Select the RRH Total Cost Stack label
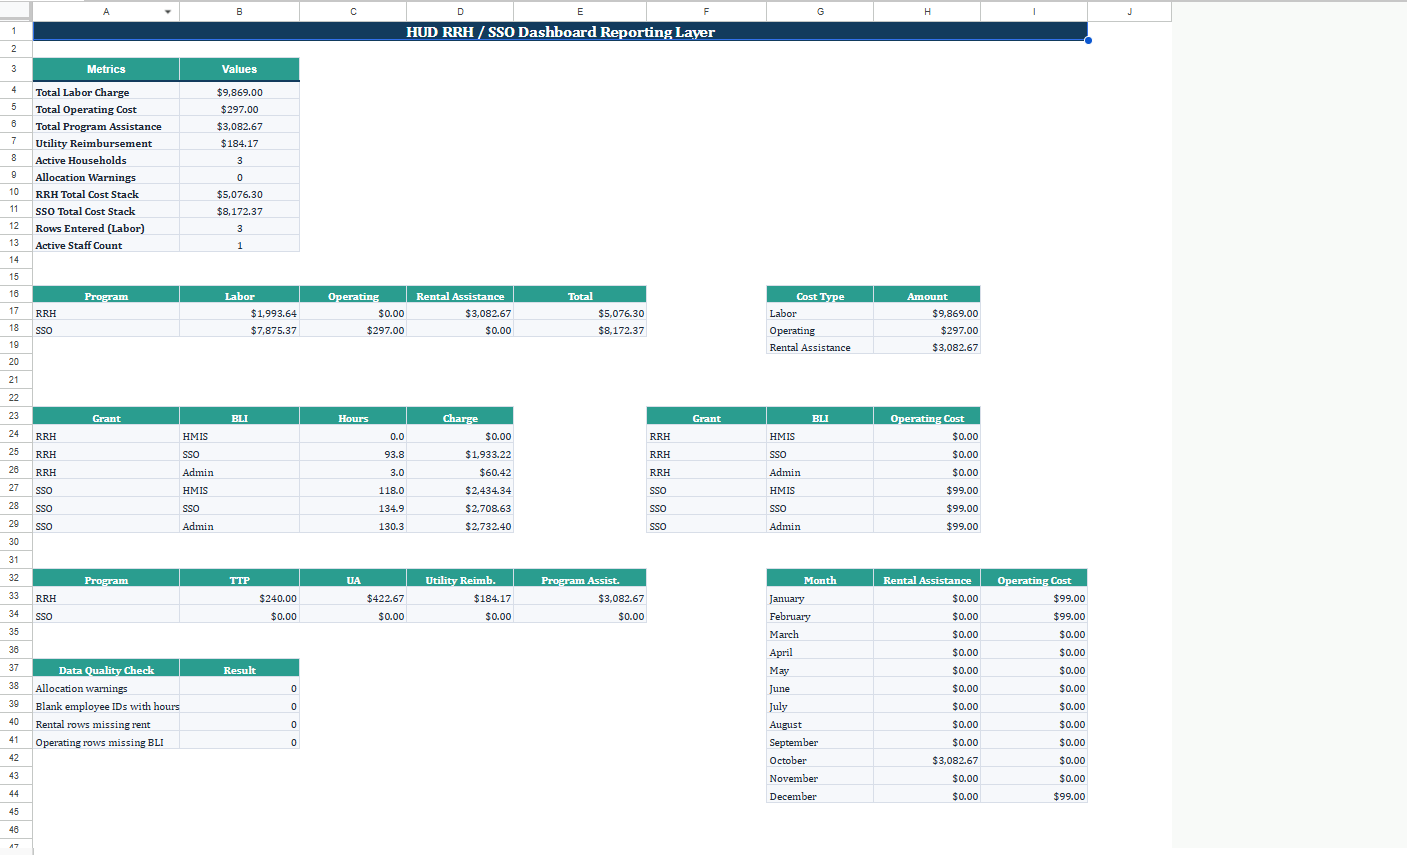The height and width of the screenshot is (855, 1407). 87,194
